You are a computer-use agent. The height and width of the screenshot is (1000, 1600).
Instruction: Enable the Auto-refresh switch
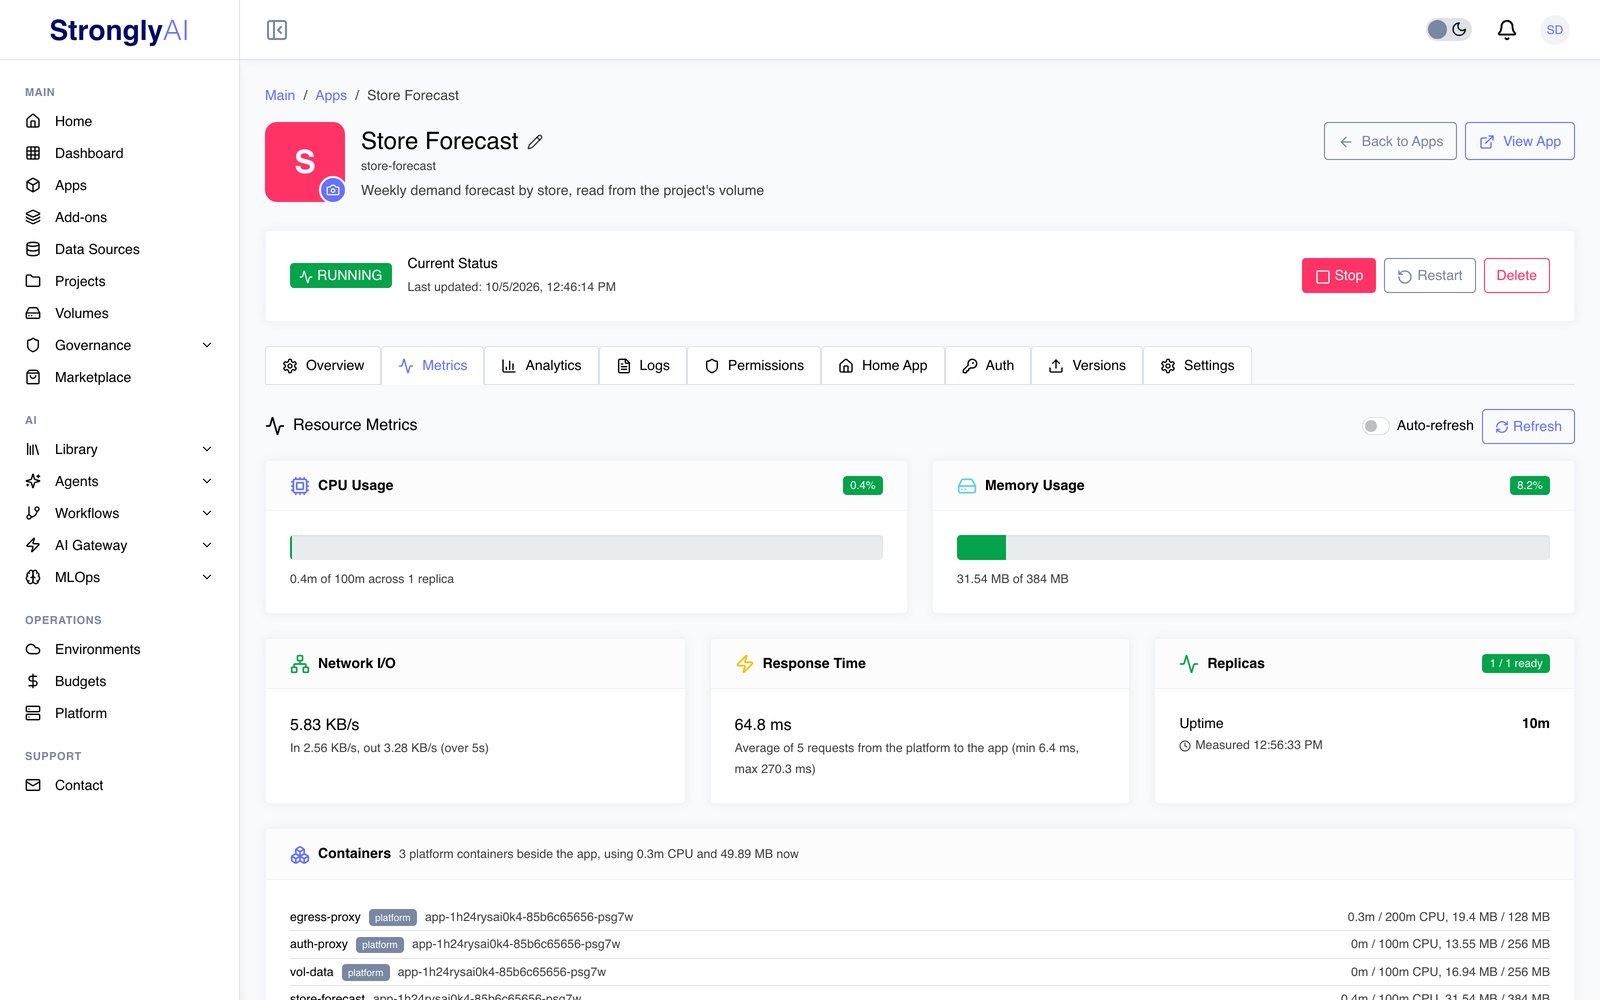pos(1375,426)
